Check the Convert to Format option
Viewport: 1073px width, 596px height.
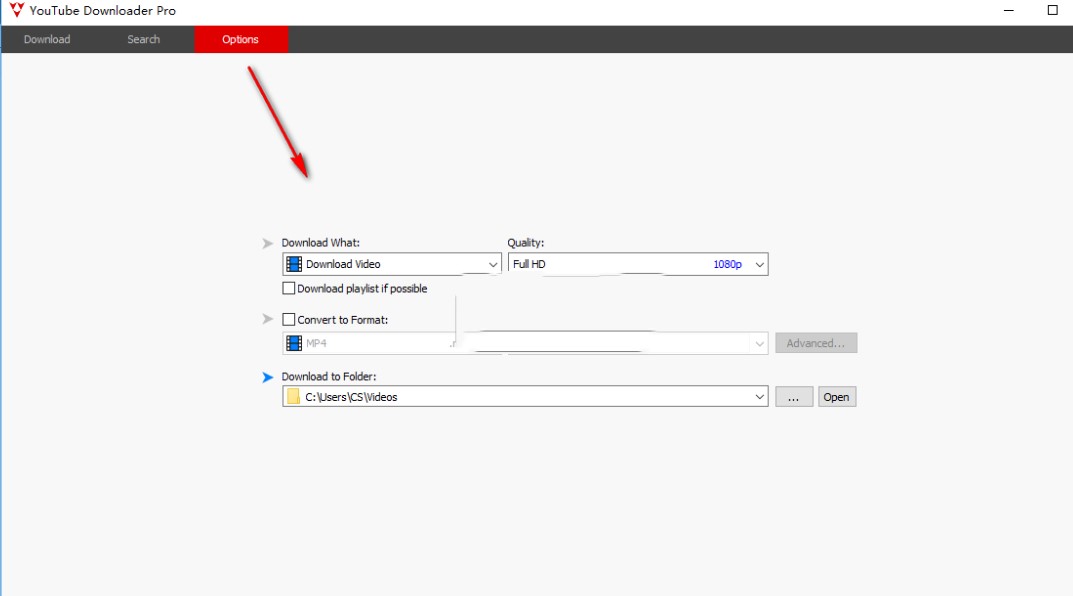point(289,319)
